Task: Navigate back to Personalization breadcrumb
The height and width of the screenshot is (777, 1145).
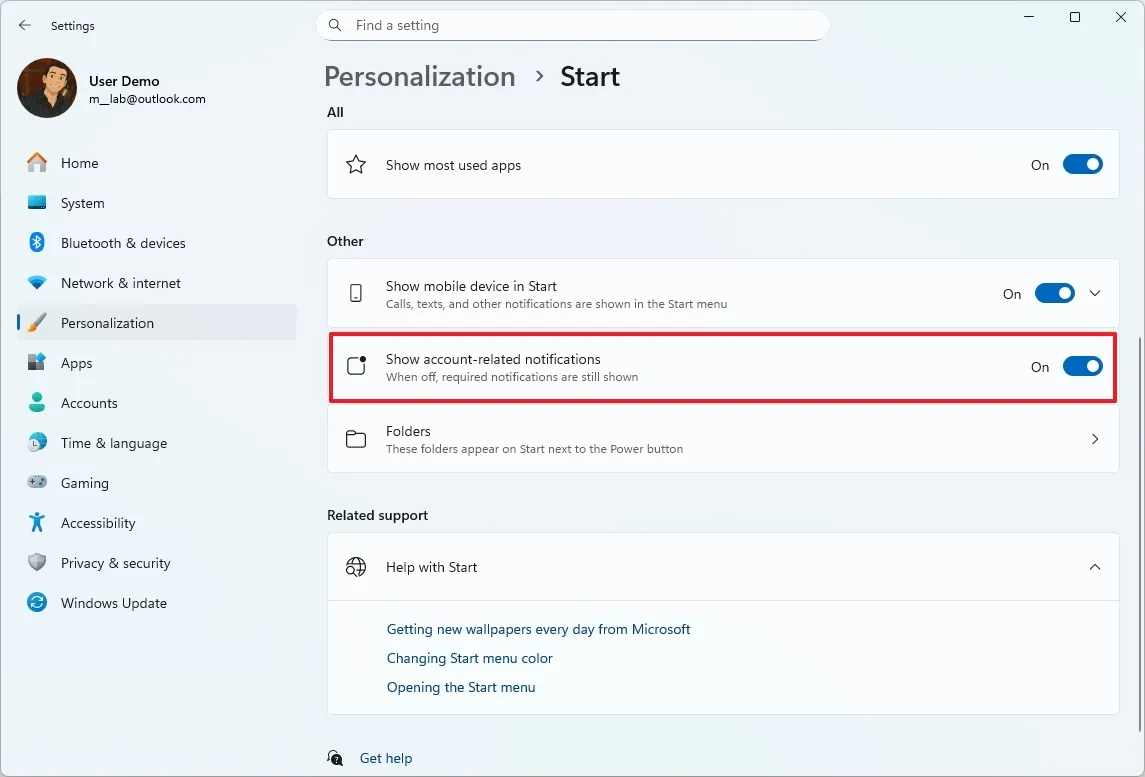Action: pyautogui.click(x=419, y=76)
